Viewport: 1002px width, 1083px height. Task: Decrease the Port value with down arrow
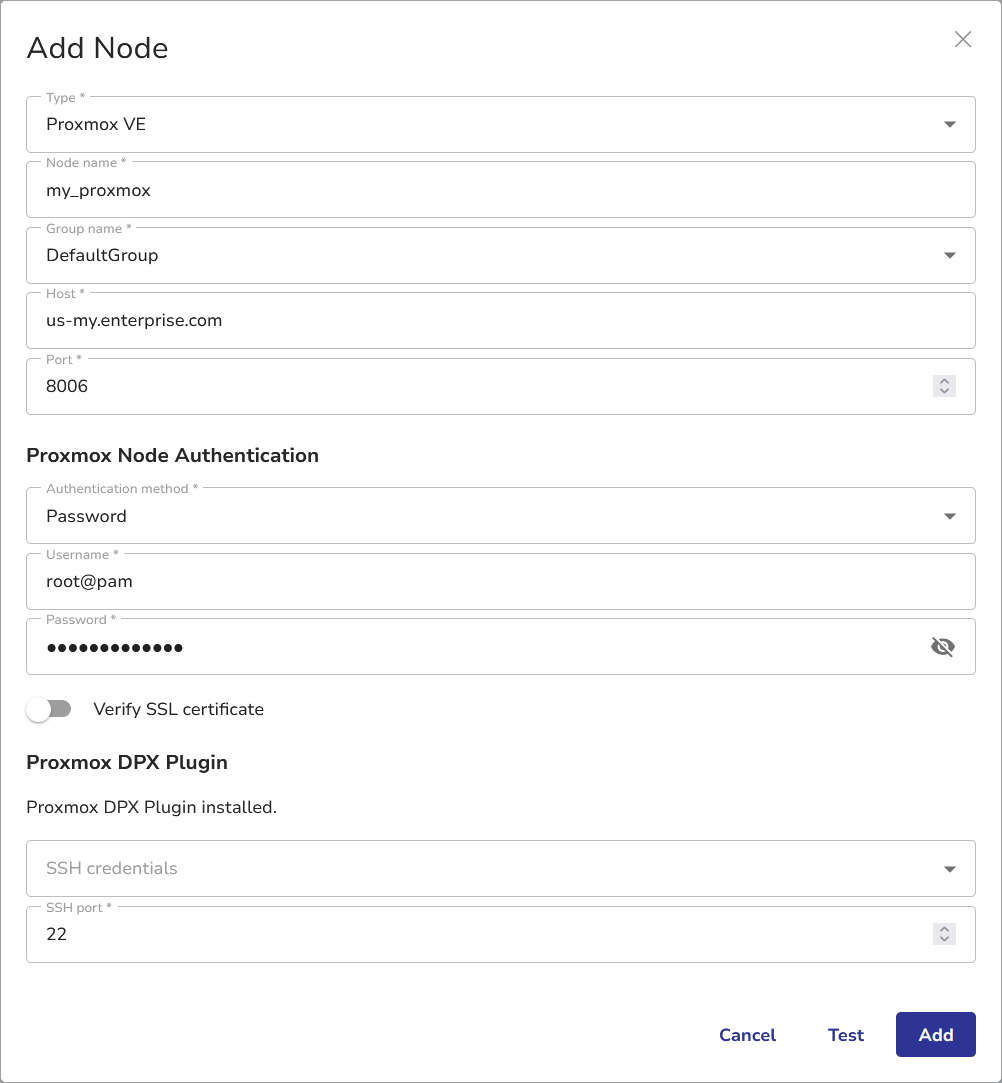pos(944,391)
